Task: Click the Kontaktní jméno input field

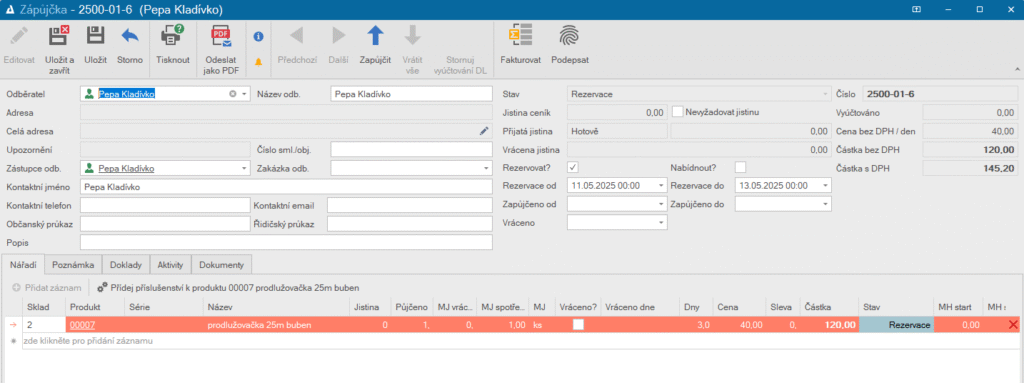Action: pos(286,187)
